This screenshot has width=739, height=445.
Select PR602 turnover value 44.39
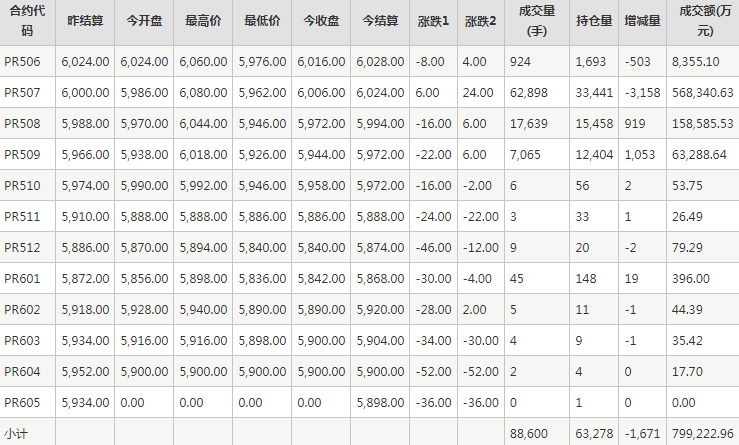687,310
